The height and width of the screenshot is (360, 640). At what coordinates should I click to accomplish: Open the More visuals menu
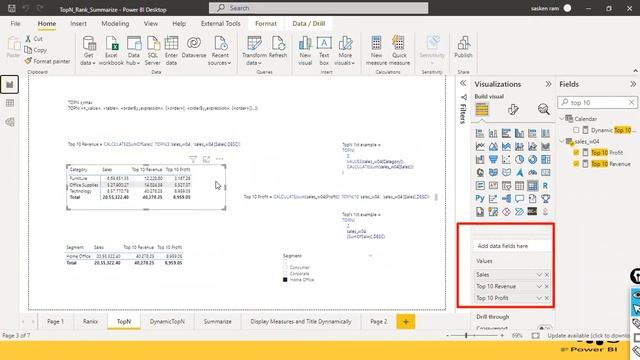coord(345,51)
